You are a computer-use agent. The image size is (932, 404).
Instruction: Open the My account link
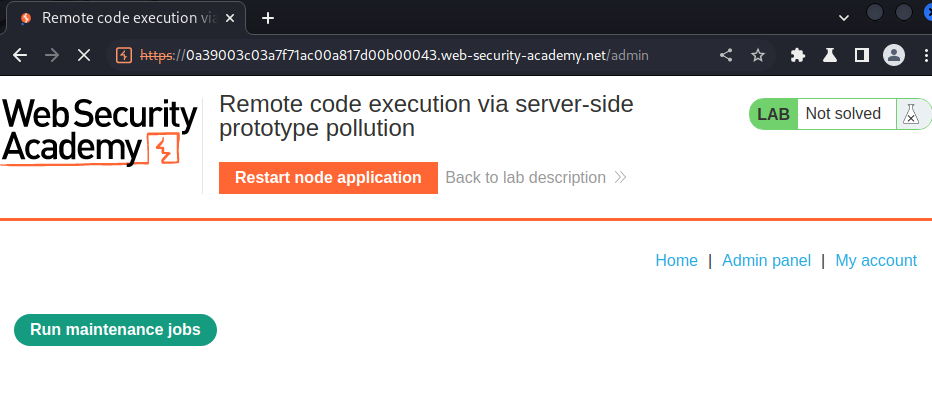[876, 260]
